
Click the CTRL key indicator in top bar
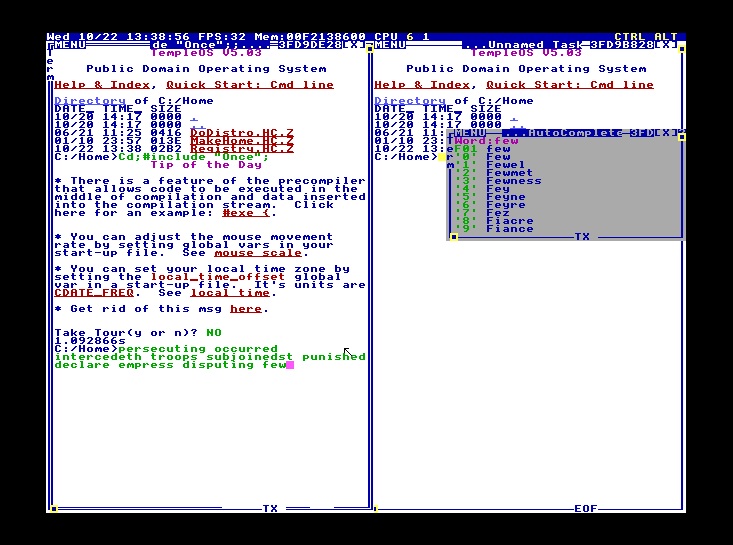point(630,37)
